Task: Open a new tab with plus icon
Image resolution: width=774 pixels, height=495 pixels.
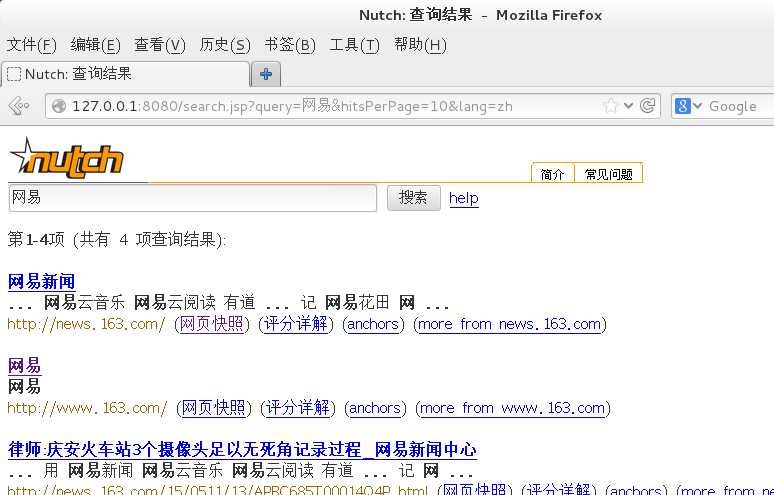Action: (266, 75)
